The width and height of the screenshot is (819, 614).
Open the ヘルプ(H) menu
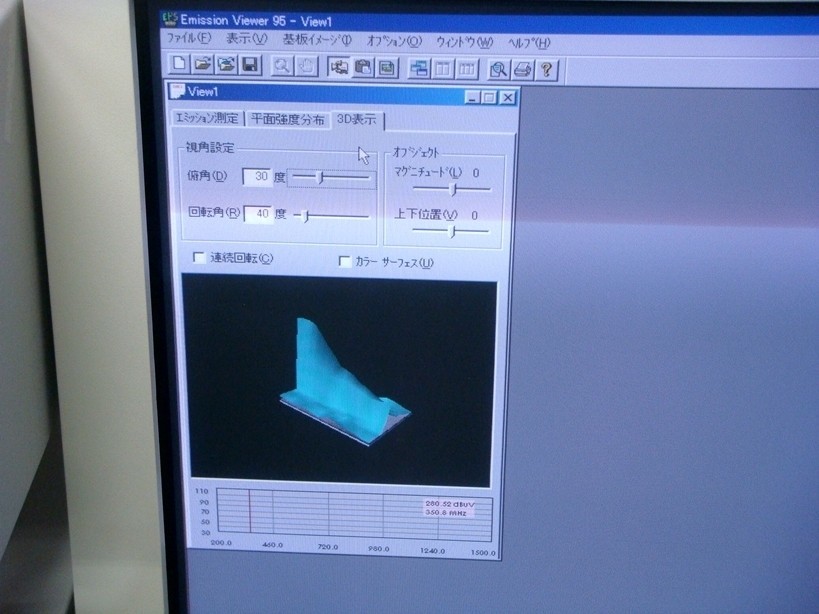529,43
